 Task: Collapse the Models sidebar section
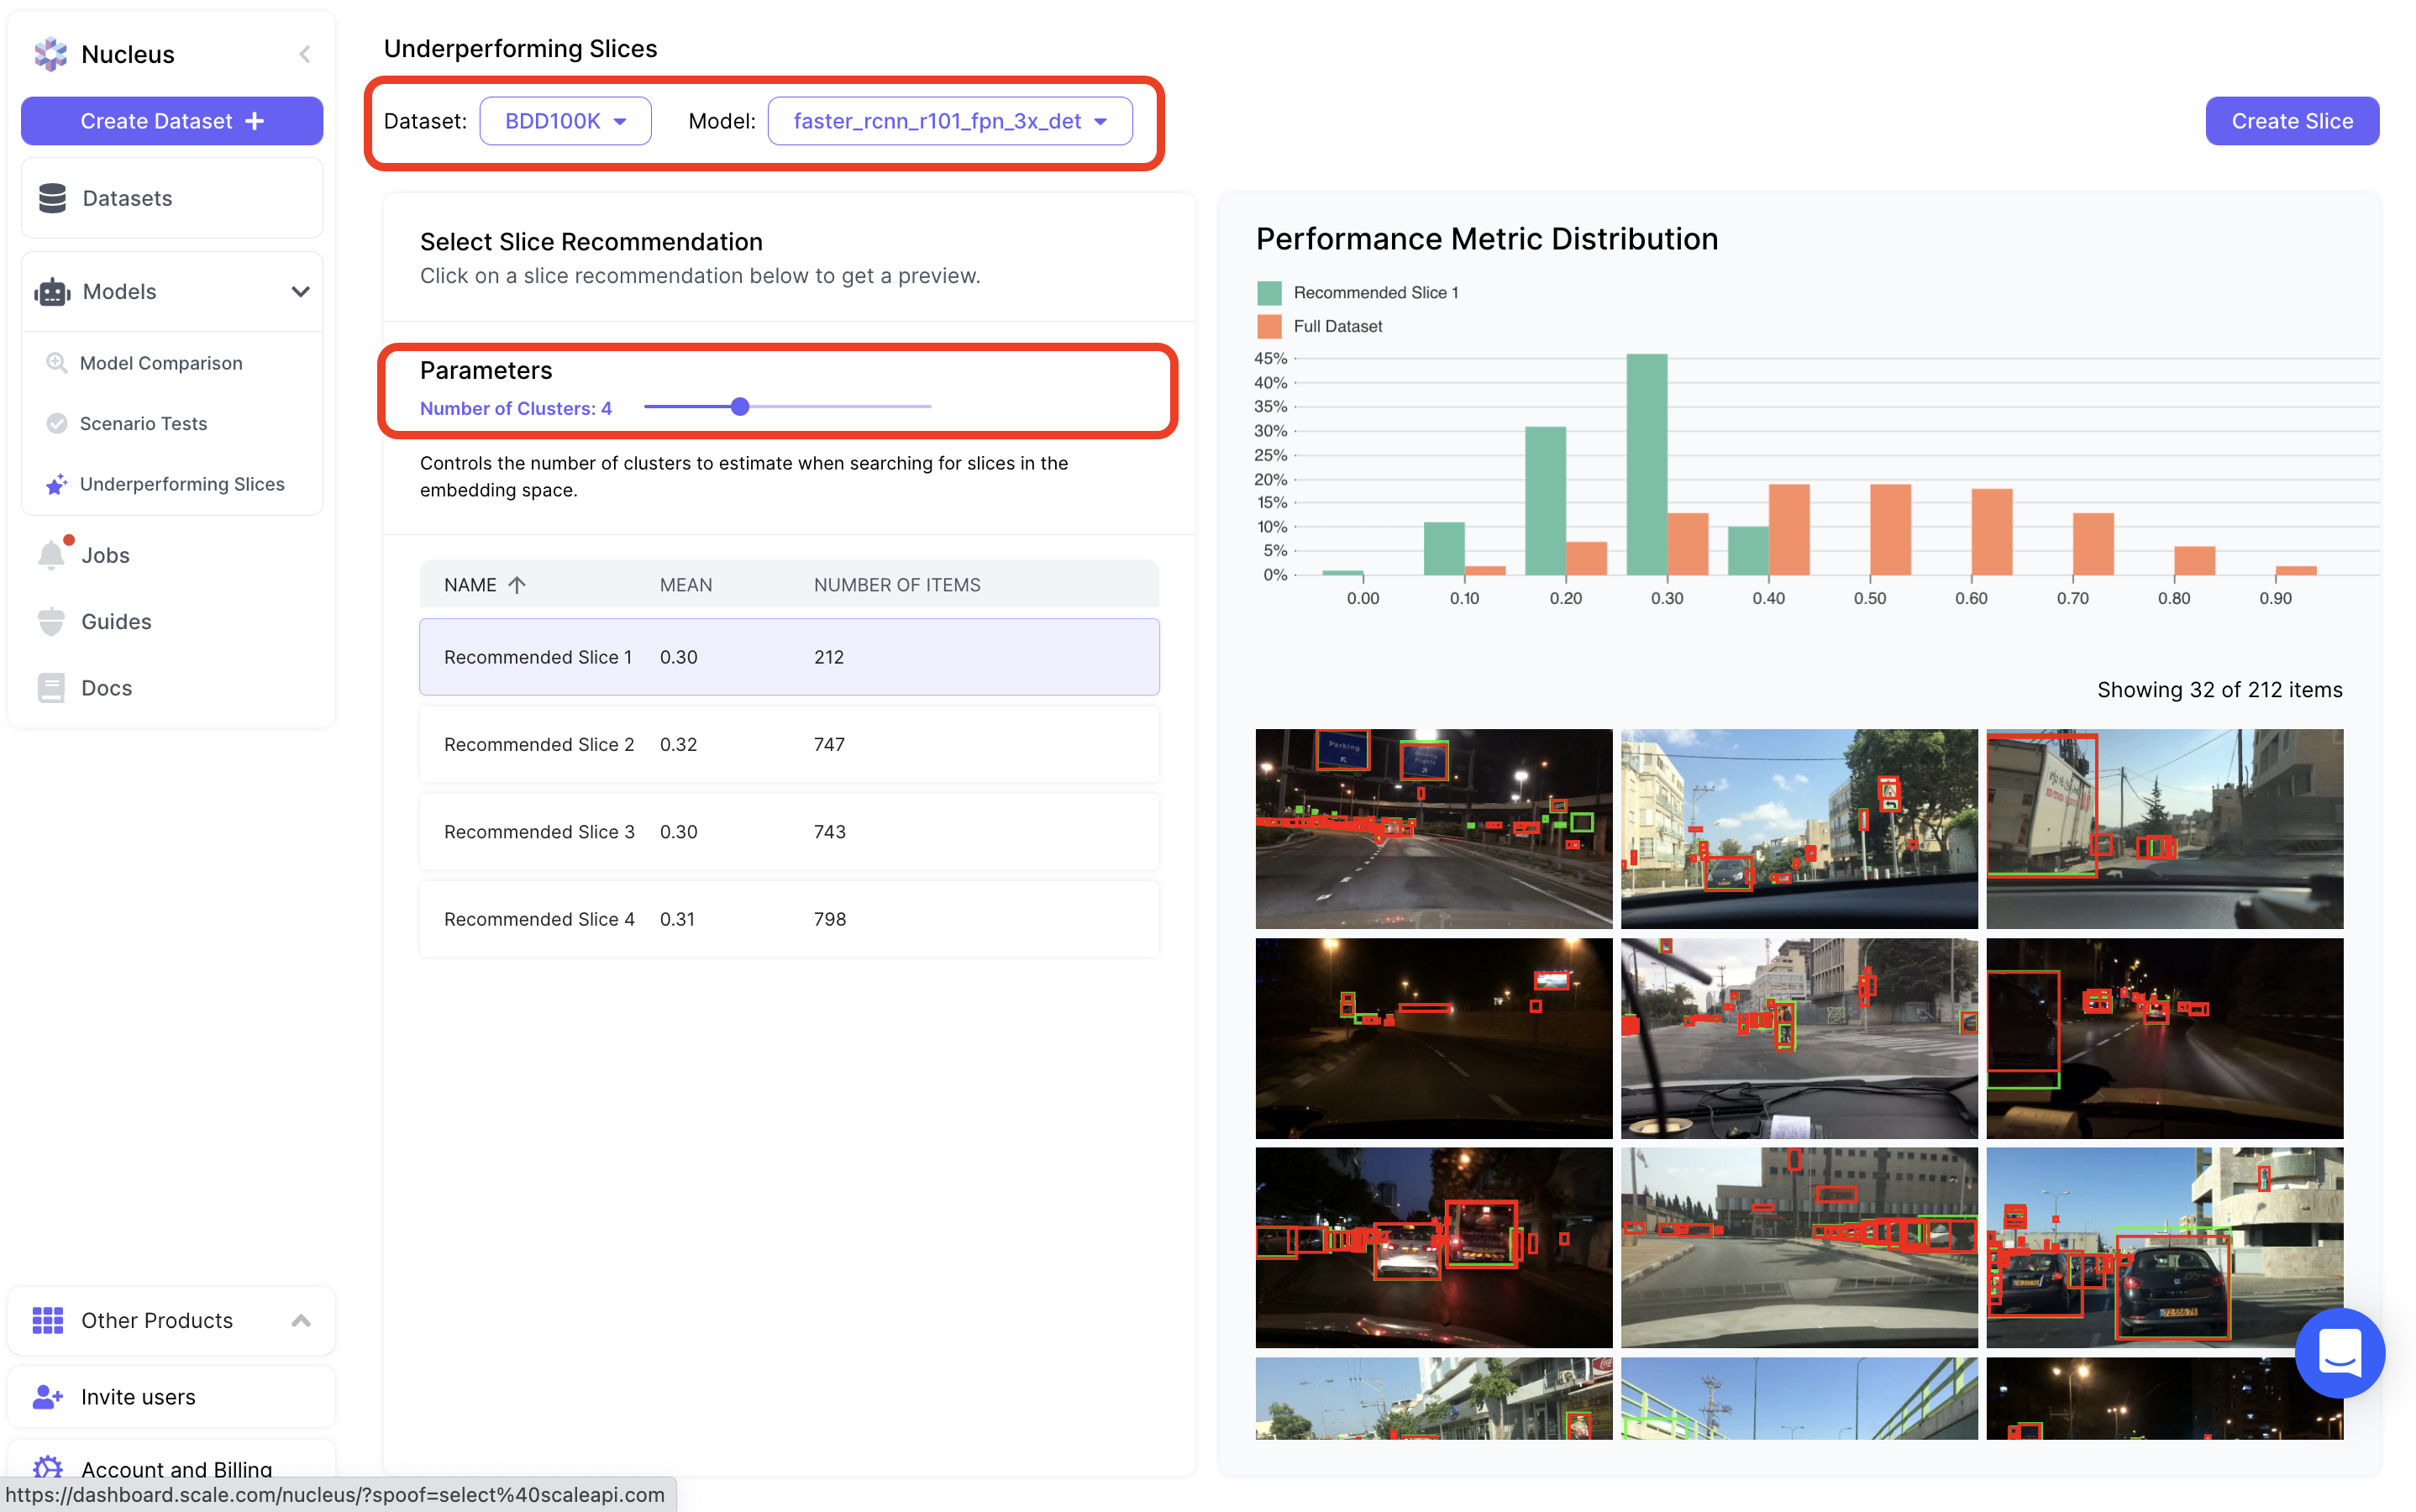[x=300, y=291]
